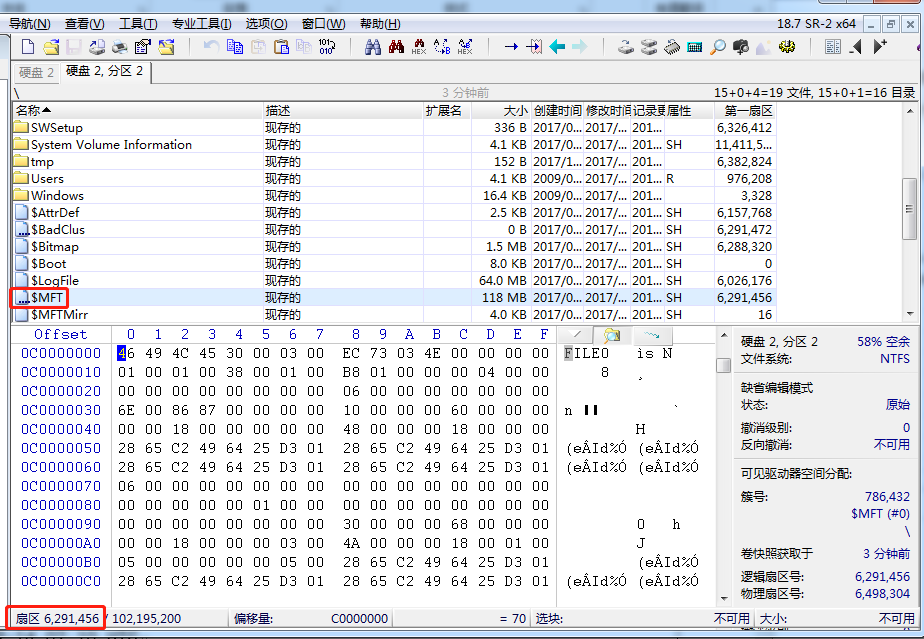This screenshot has height=639, width=924.
Task: Sort by the 第一扇区 column header
Action: 744,110
